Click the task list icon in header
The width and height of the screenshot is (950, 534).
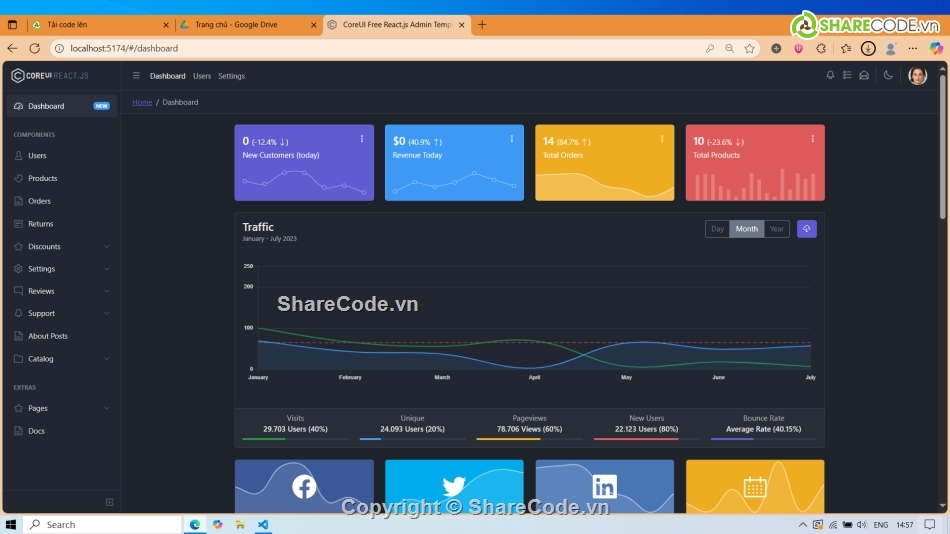847,76
